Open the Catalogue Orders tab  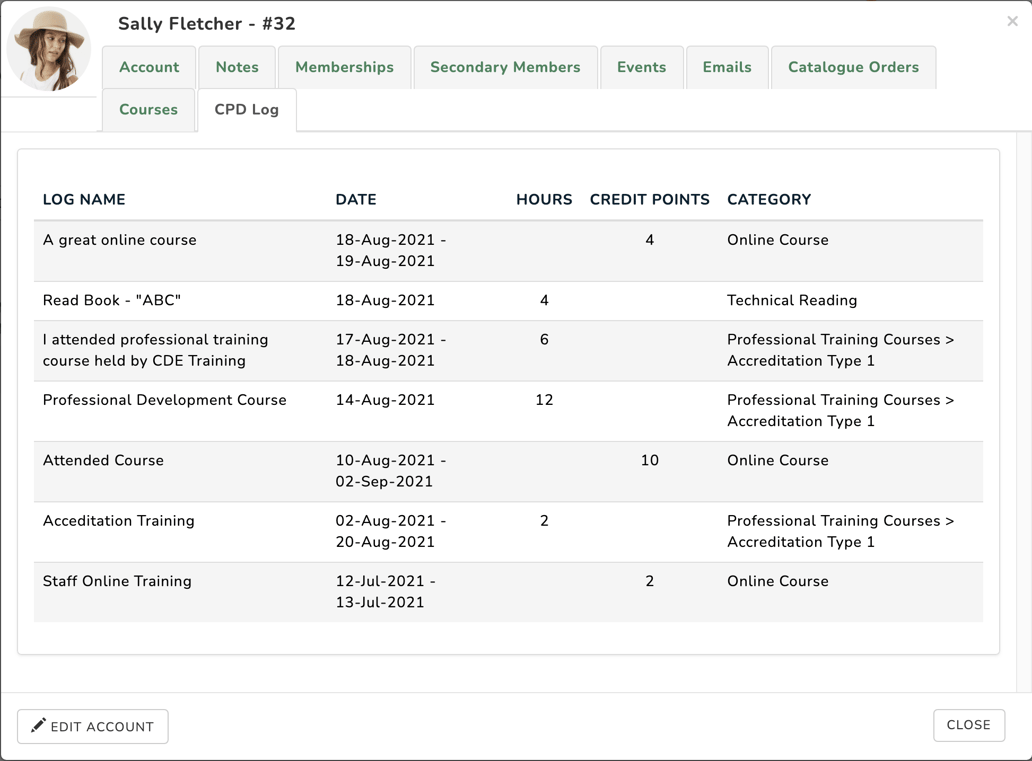tap(853, 67)
